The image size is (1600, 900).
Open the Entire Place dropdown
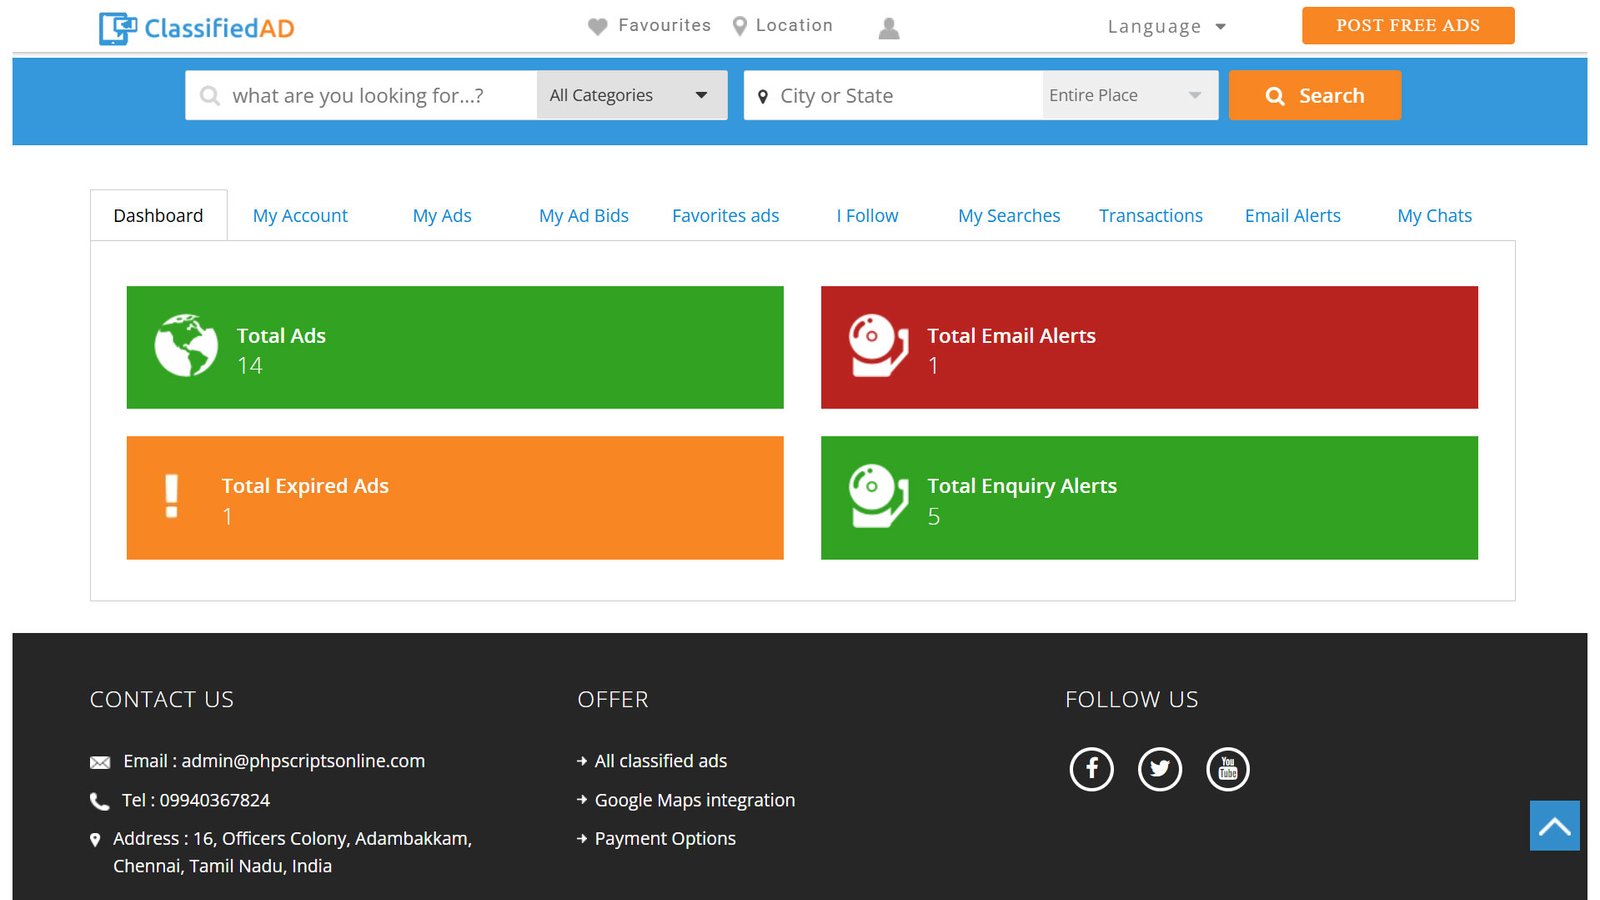[x=1130, y=95]
